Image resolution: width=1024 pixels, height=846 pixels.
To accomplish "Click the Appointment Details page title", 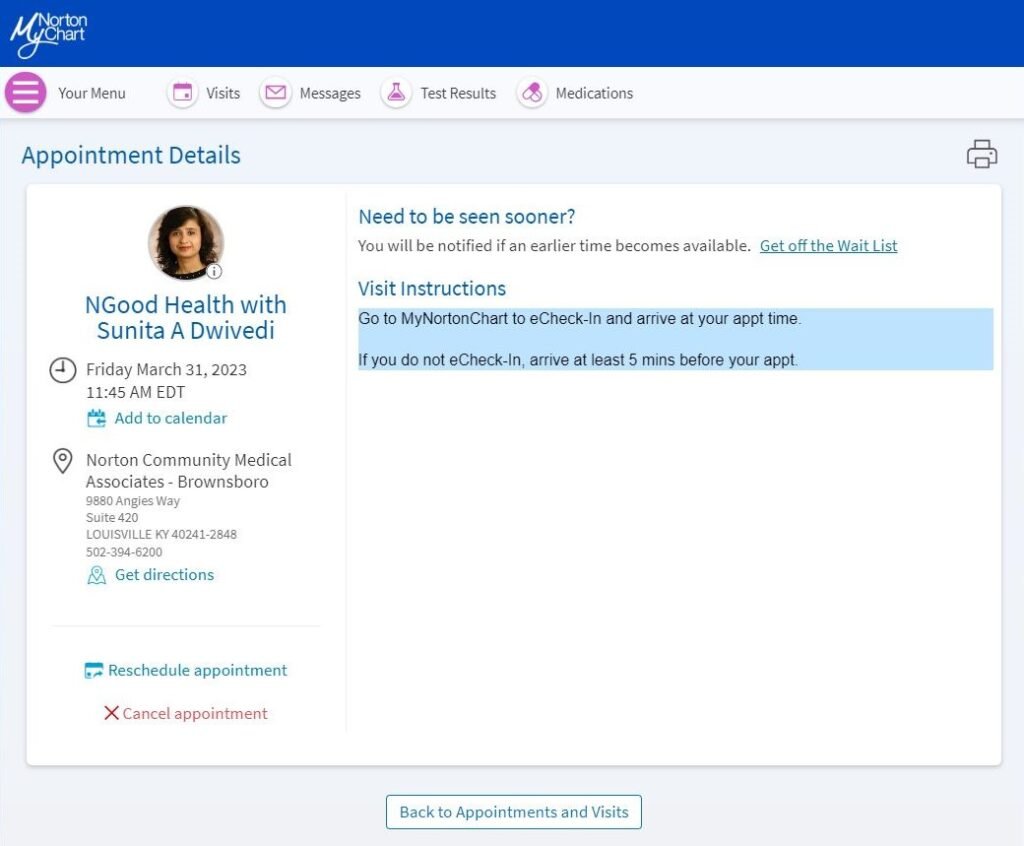I will (131, 155).
